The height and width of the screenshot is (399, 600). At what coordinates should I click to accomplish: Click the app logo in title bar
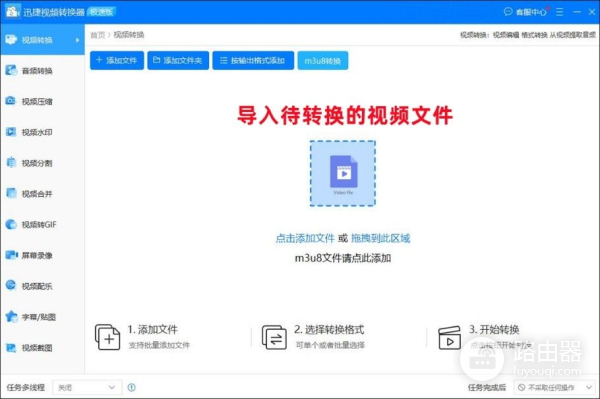tap(12, 11)
